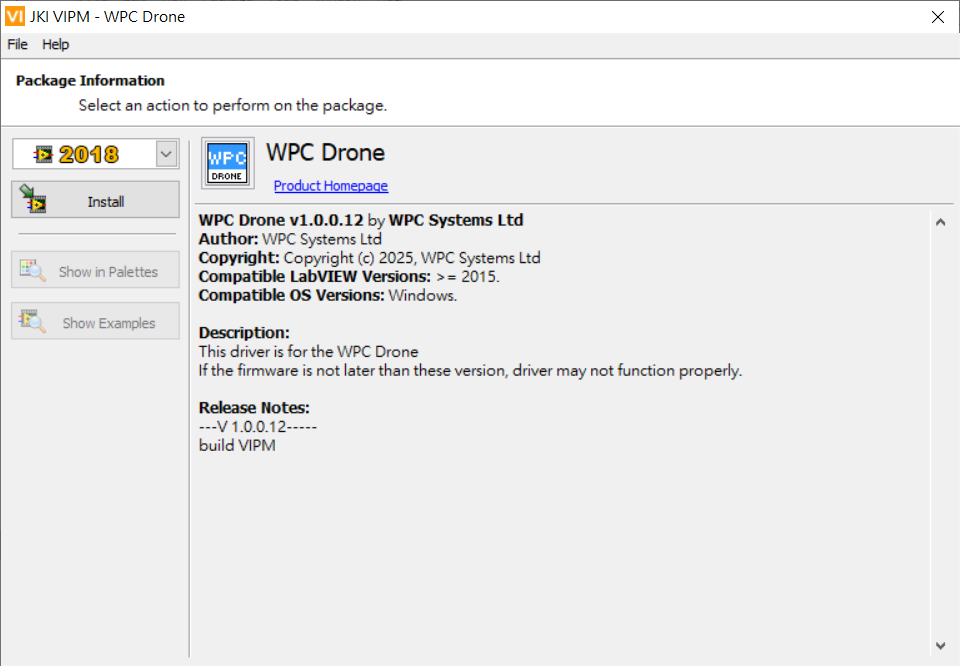Close the JKI VIPM window
The image size is (960, 666).
(x=937, y=17)
